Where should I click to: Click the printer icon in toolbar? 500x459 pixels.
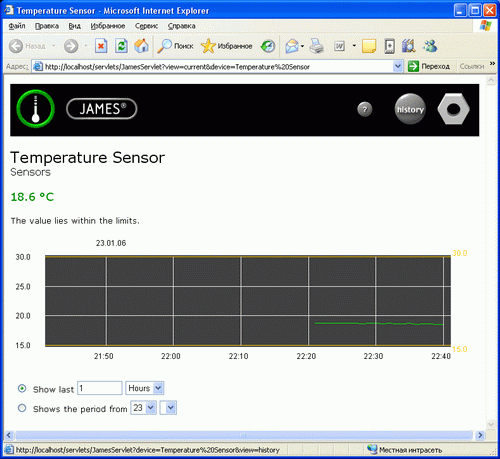point(316,46)
